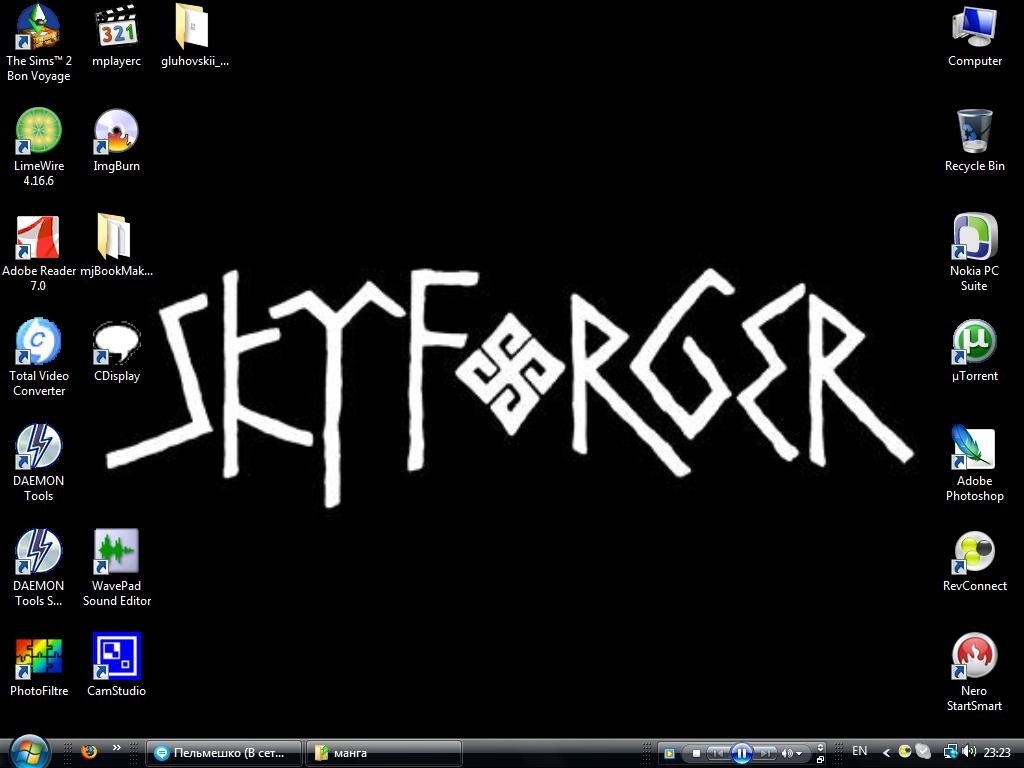The image size is (1024, 768).
Task: Select the Recycle Bin icon
Action: [974, 141]
